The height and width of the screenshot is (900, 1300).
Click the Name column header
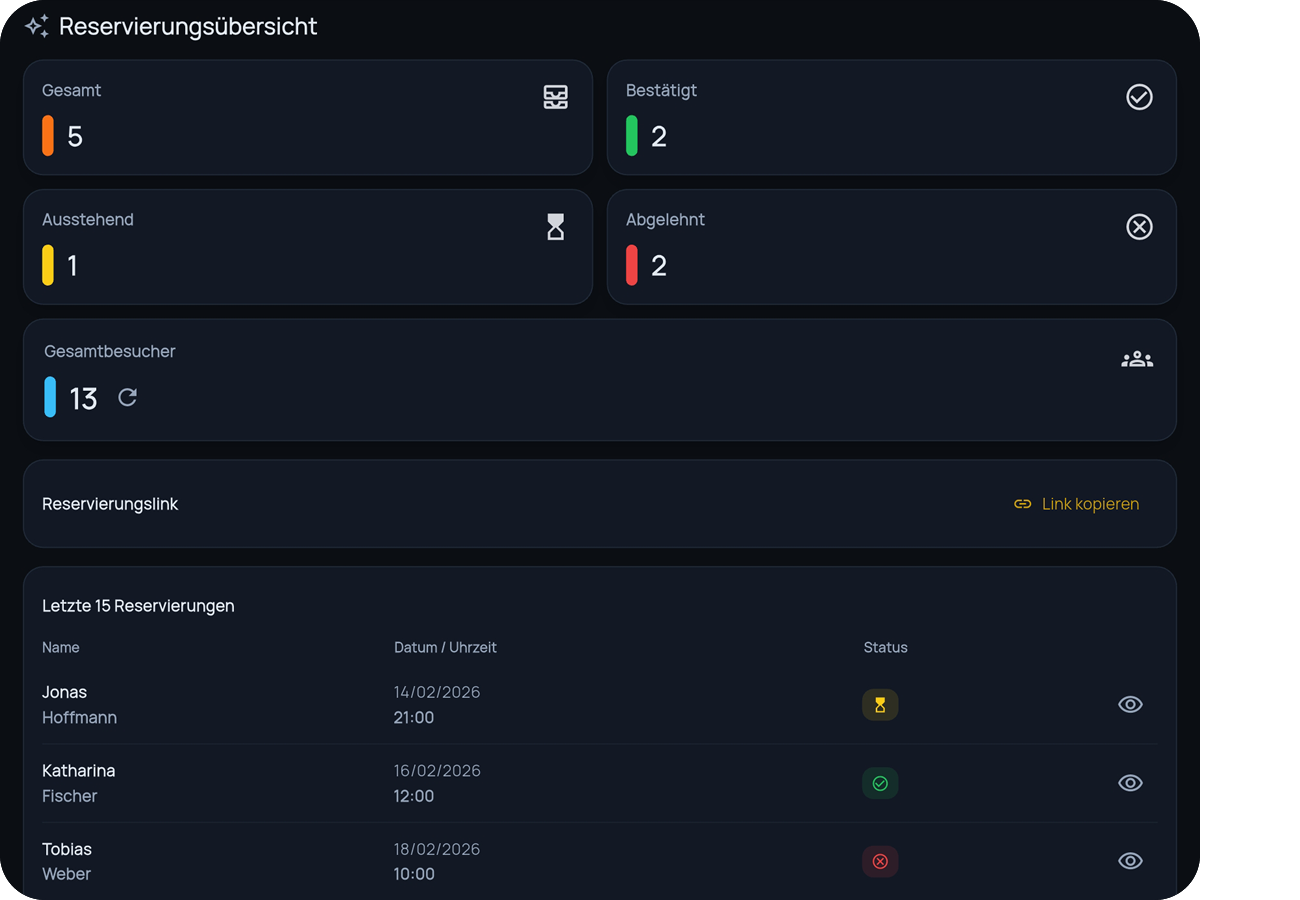[x=61, y=648]
